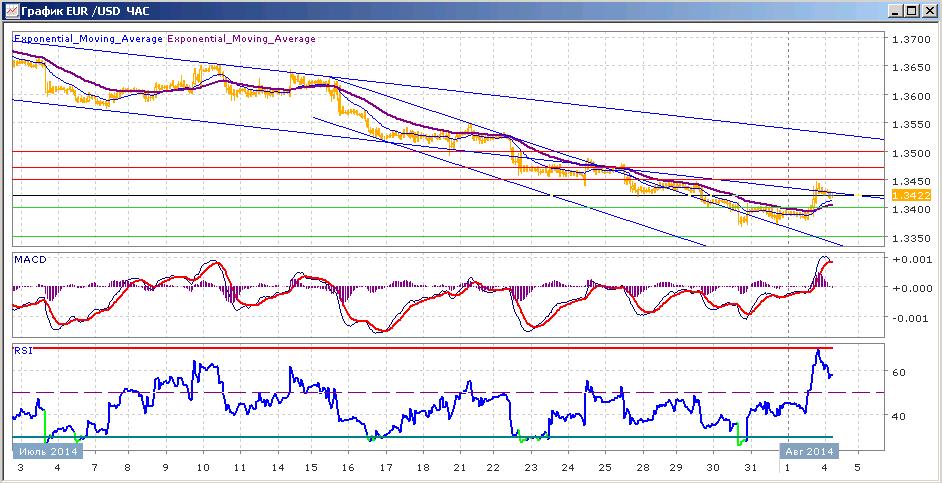This screenshot has width=942, height=483.
Task: Minimize the EUR/USD chart window
Action: point(896,11)
